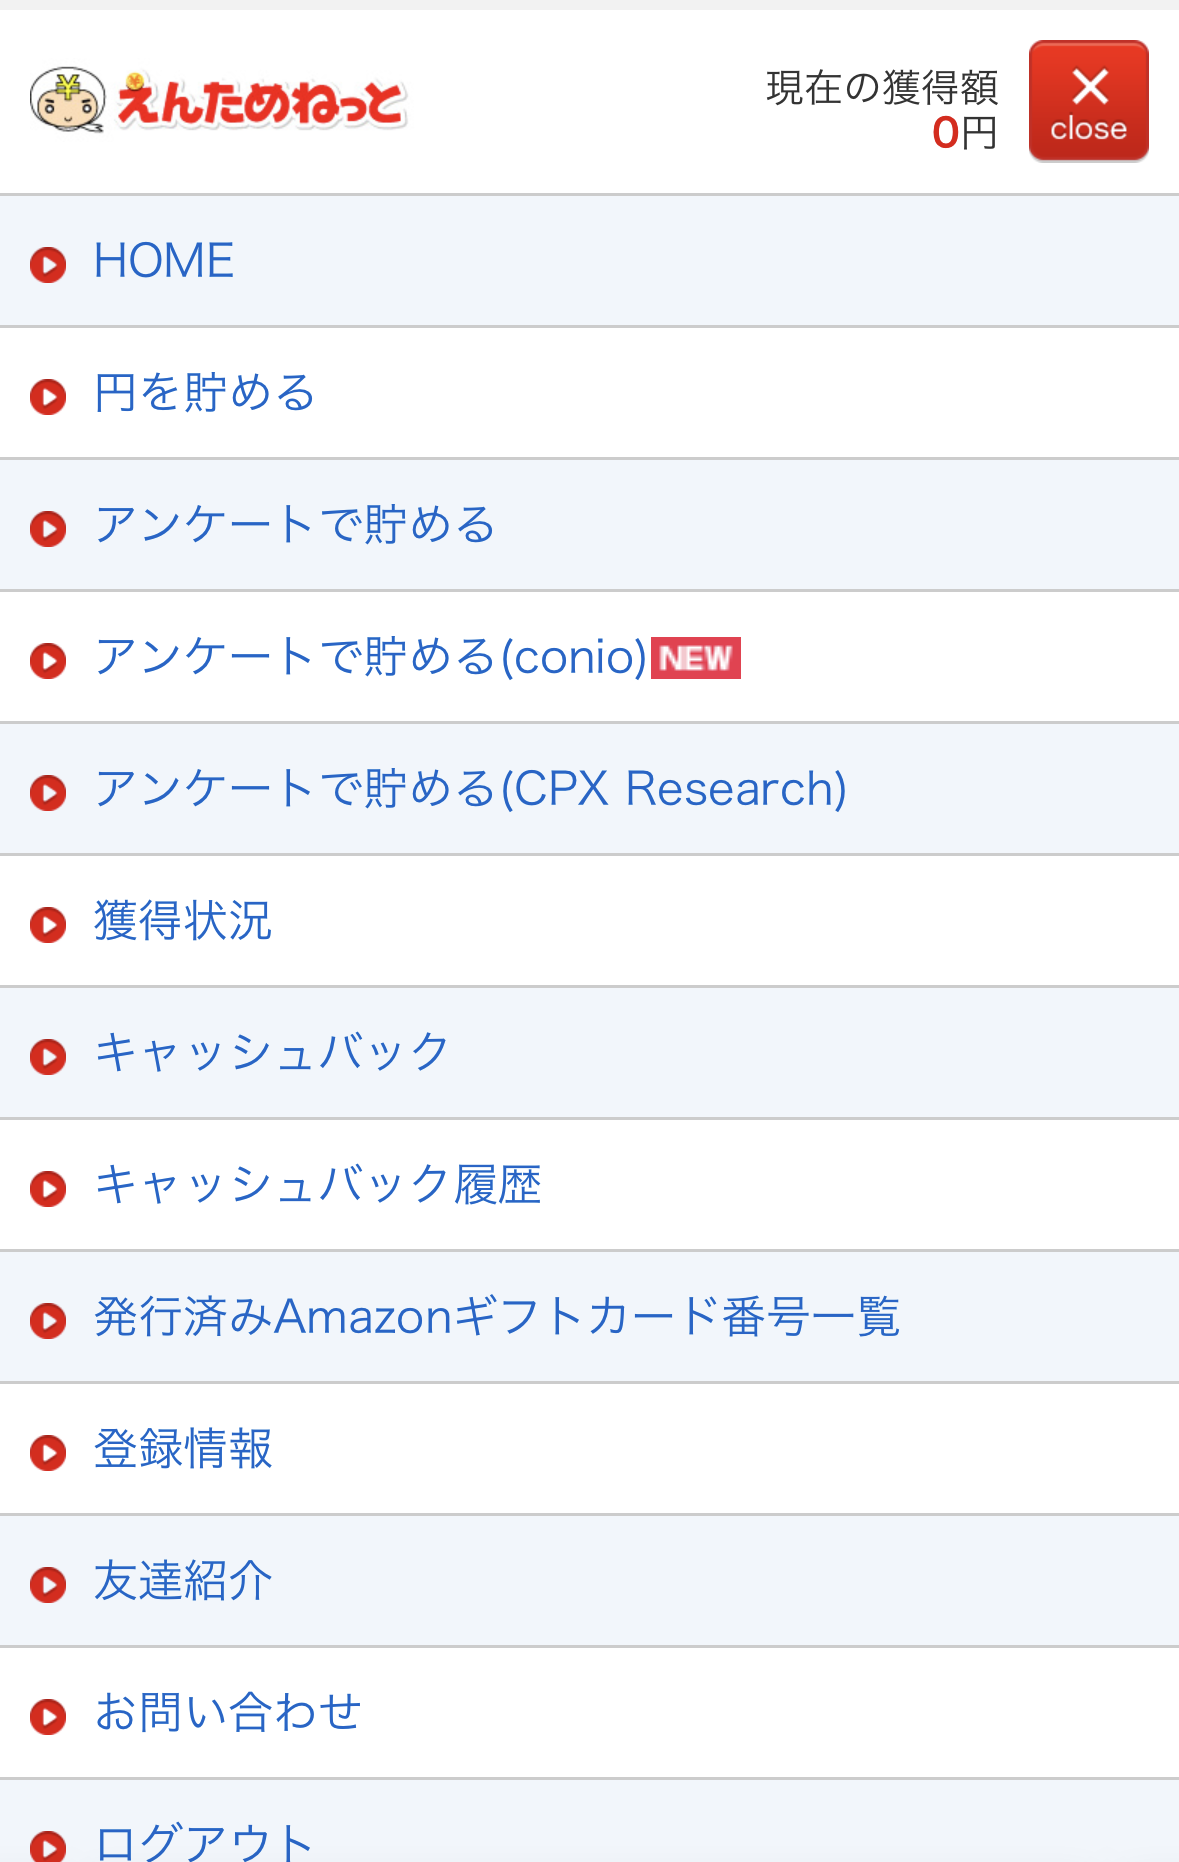The height and width of the screenshot is (1862, 1179).
Task: Open キャッシュバック履歴 history page
Action: [318, 1185]
